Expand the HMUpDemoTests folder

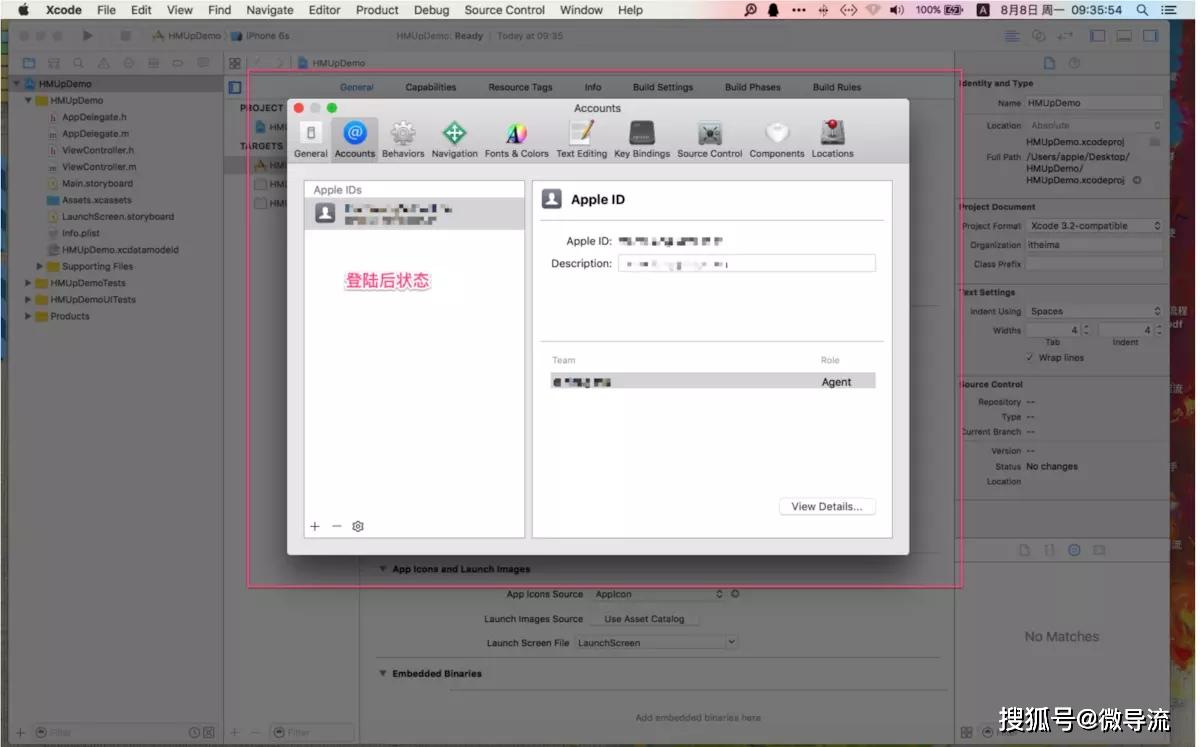[29, 283]
